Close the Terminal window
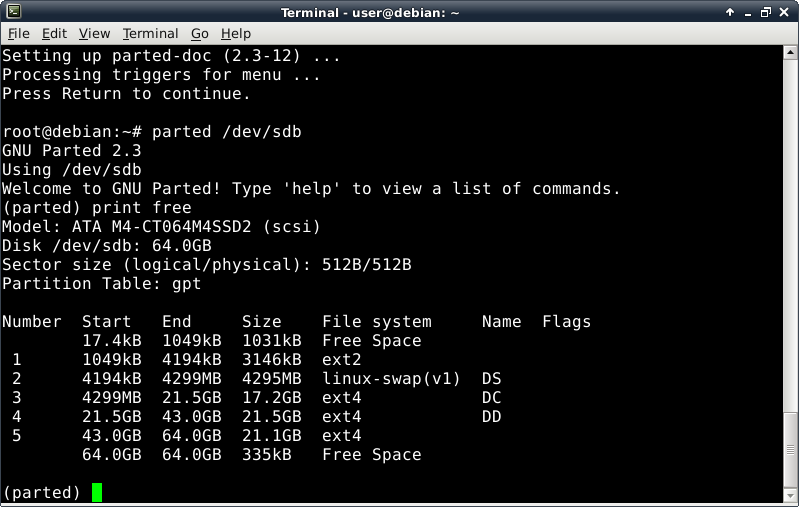 click(785, 12)
